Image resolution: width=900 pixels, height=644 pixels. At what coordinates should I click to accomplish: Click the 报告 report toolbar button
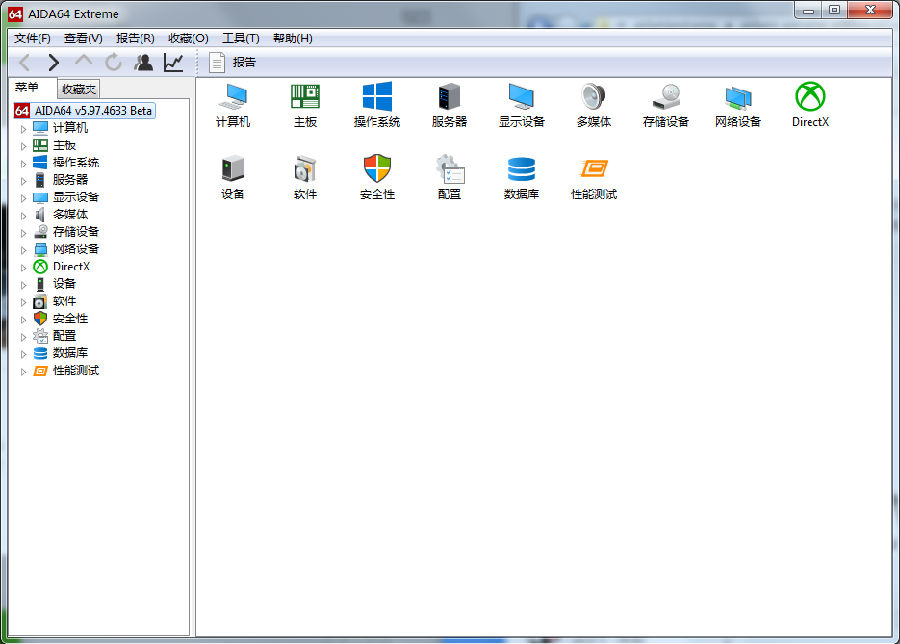(x=232, y=63)
